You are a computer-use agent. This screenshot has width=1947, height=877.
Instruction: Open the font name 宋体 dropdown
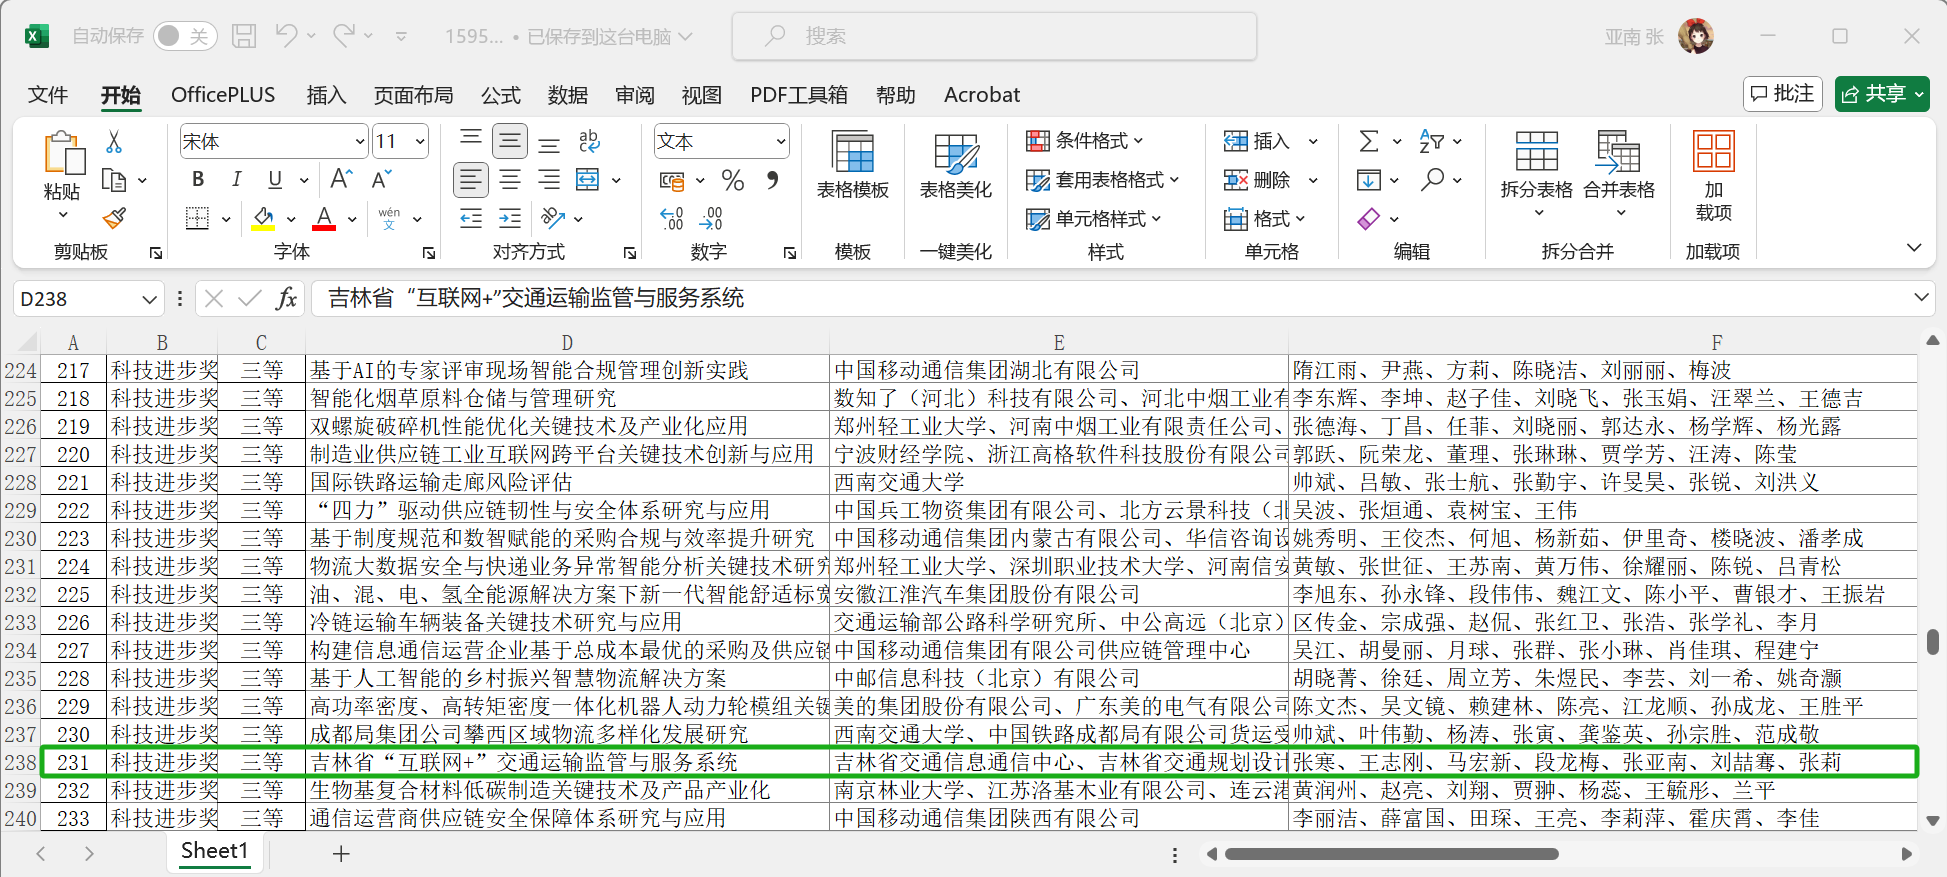tap(360, 142)
